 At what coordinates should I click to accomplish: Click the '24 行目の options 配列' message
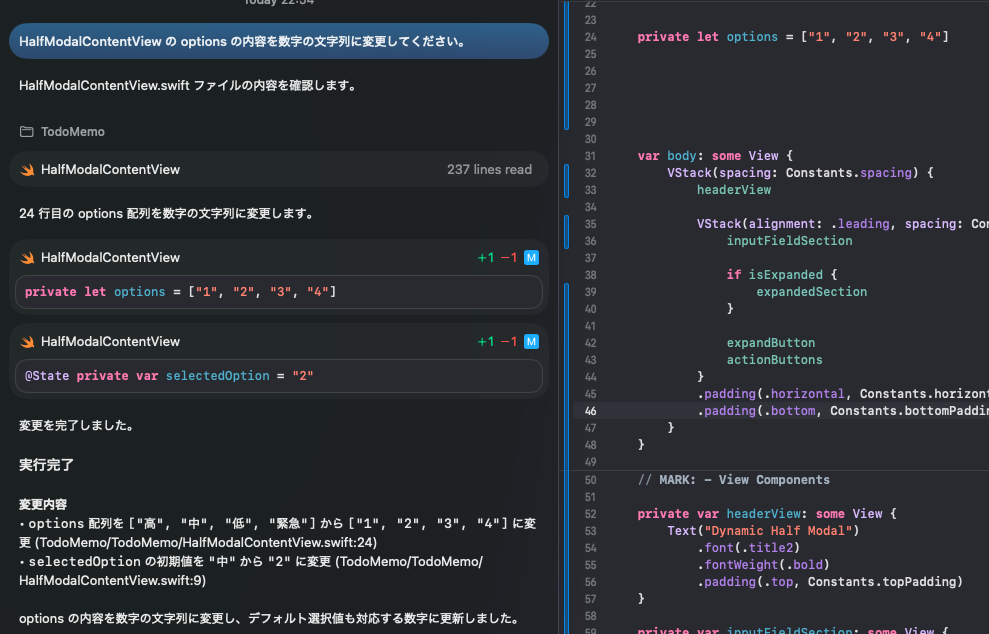(168, 213)
